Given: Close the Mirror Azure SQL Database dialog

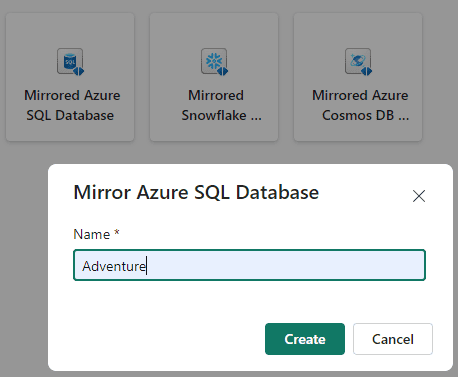Looking at the screenshot, I should point(419,196).
